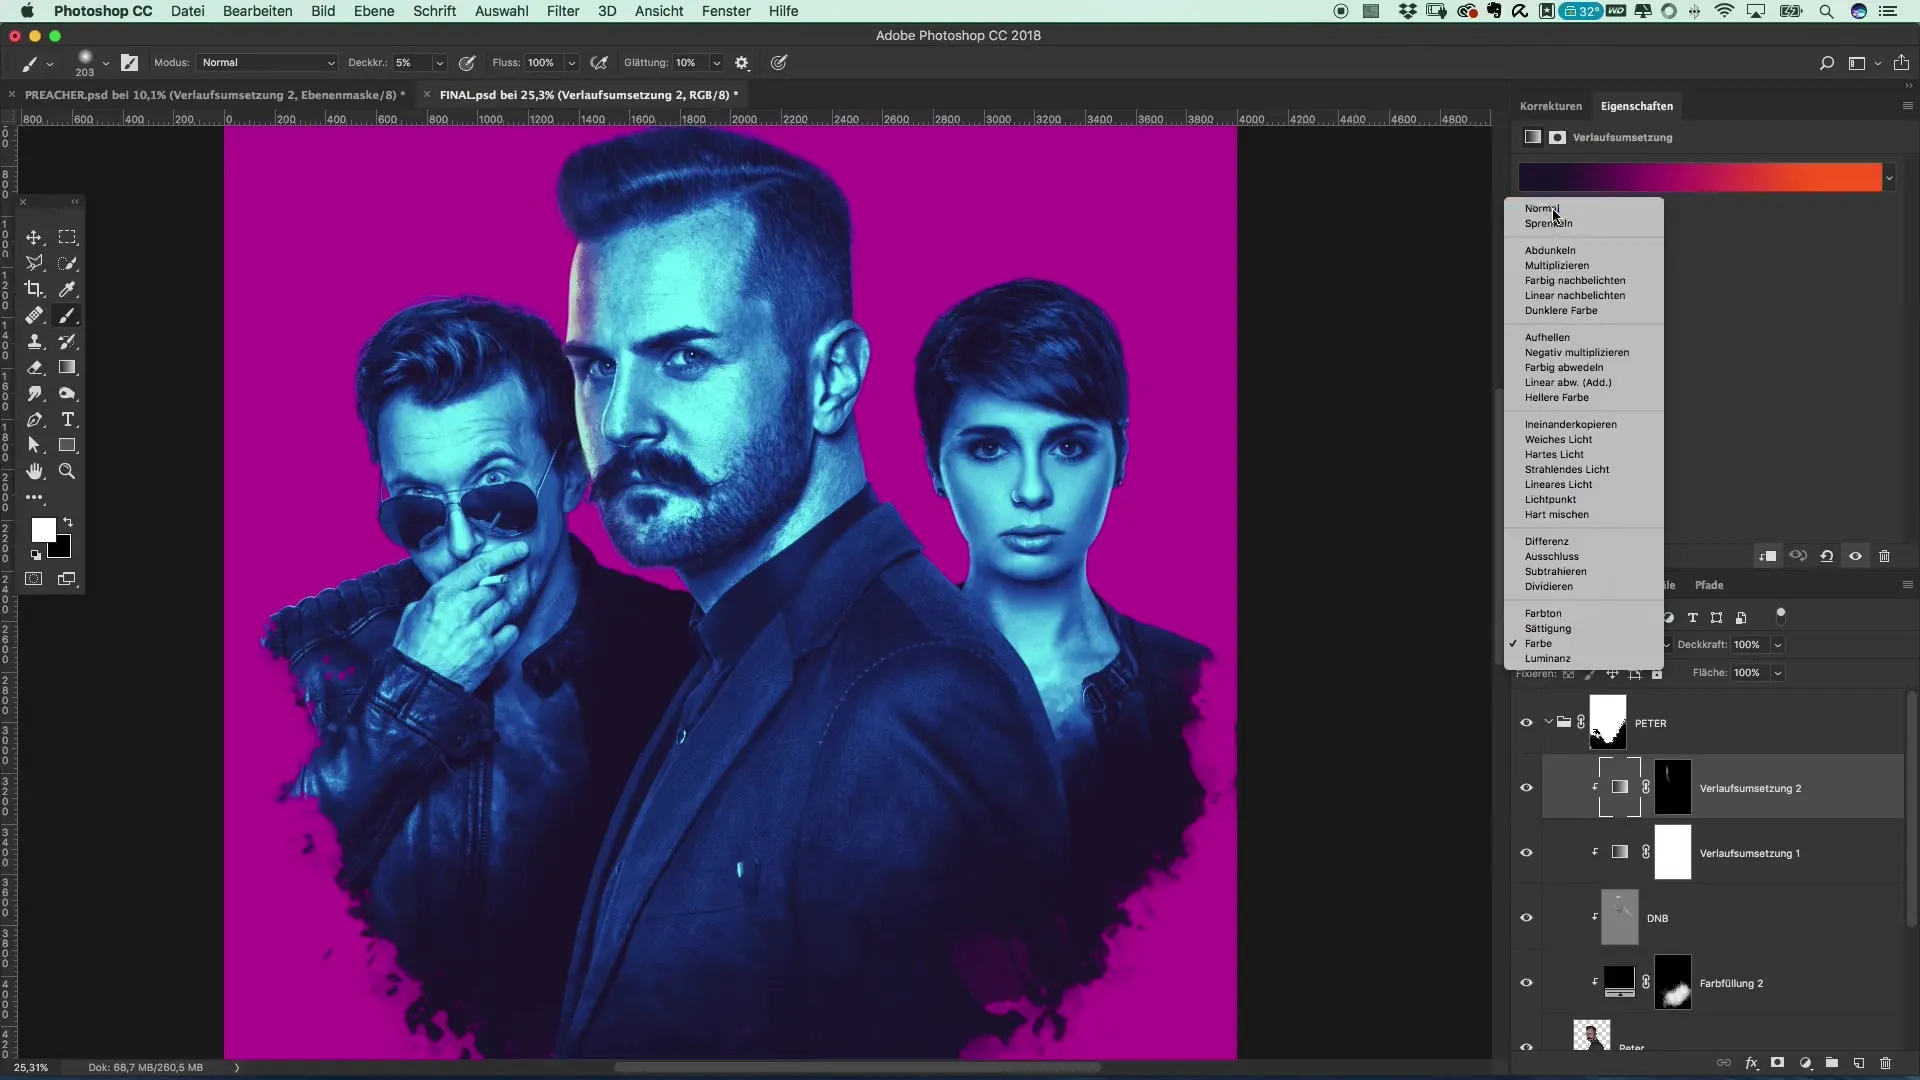1920x1080 pixels.
Task: Collapse the PETER layer group
Action: pyautogui.click(x=1549, y=722)
